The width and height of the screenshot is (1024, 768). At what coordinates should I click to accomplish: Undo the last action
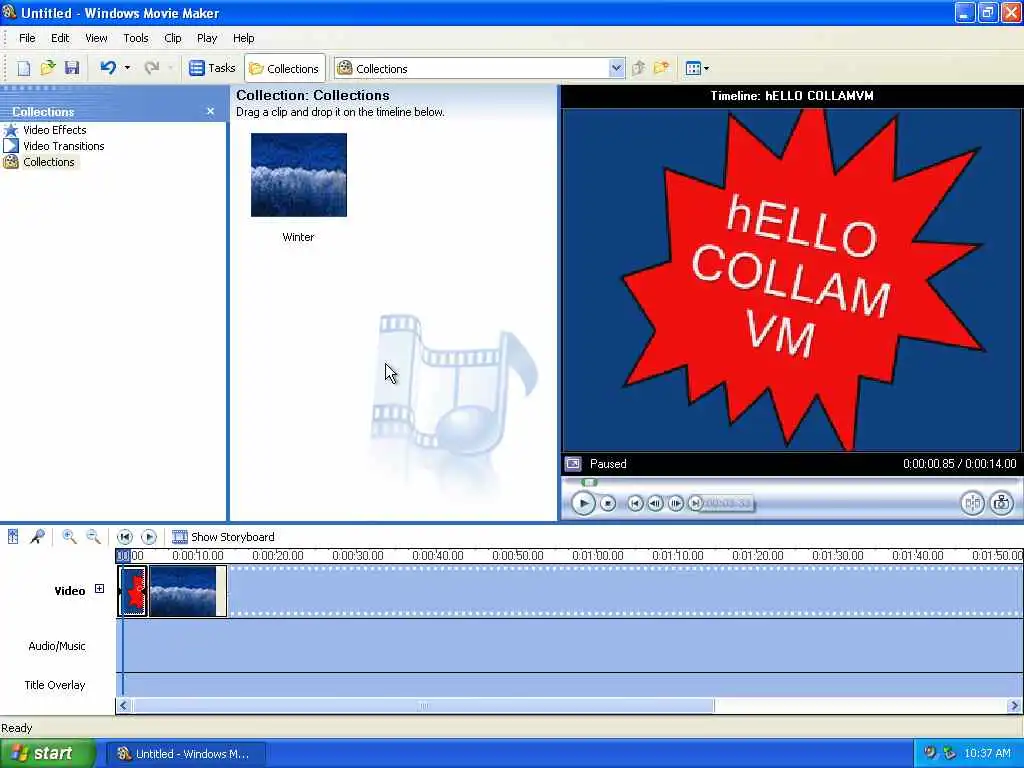click(x=108, y=68)
